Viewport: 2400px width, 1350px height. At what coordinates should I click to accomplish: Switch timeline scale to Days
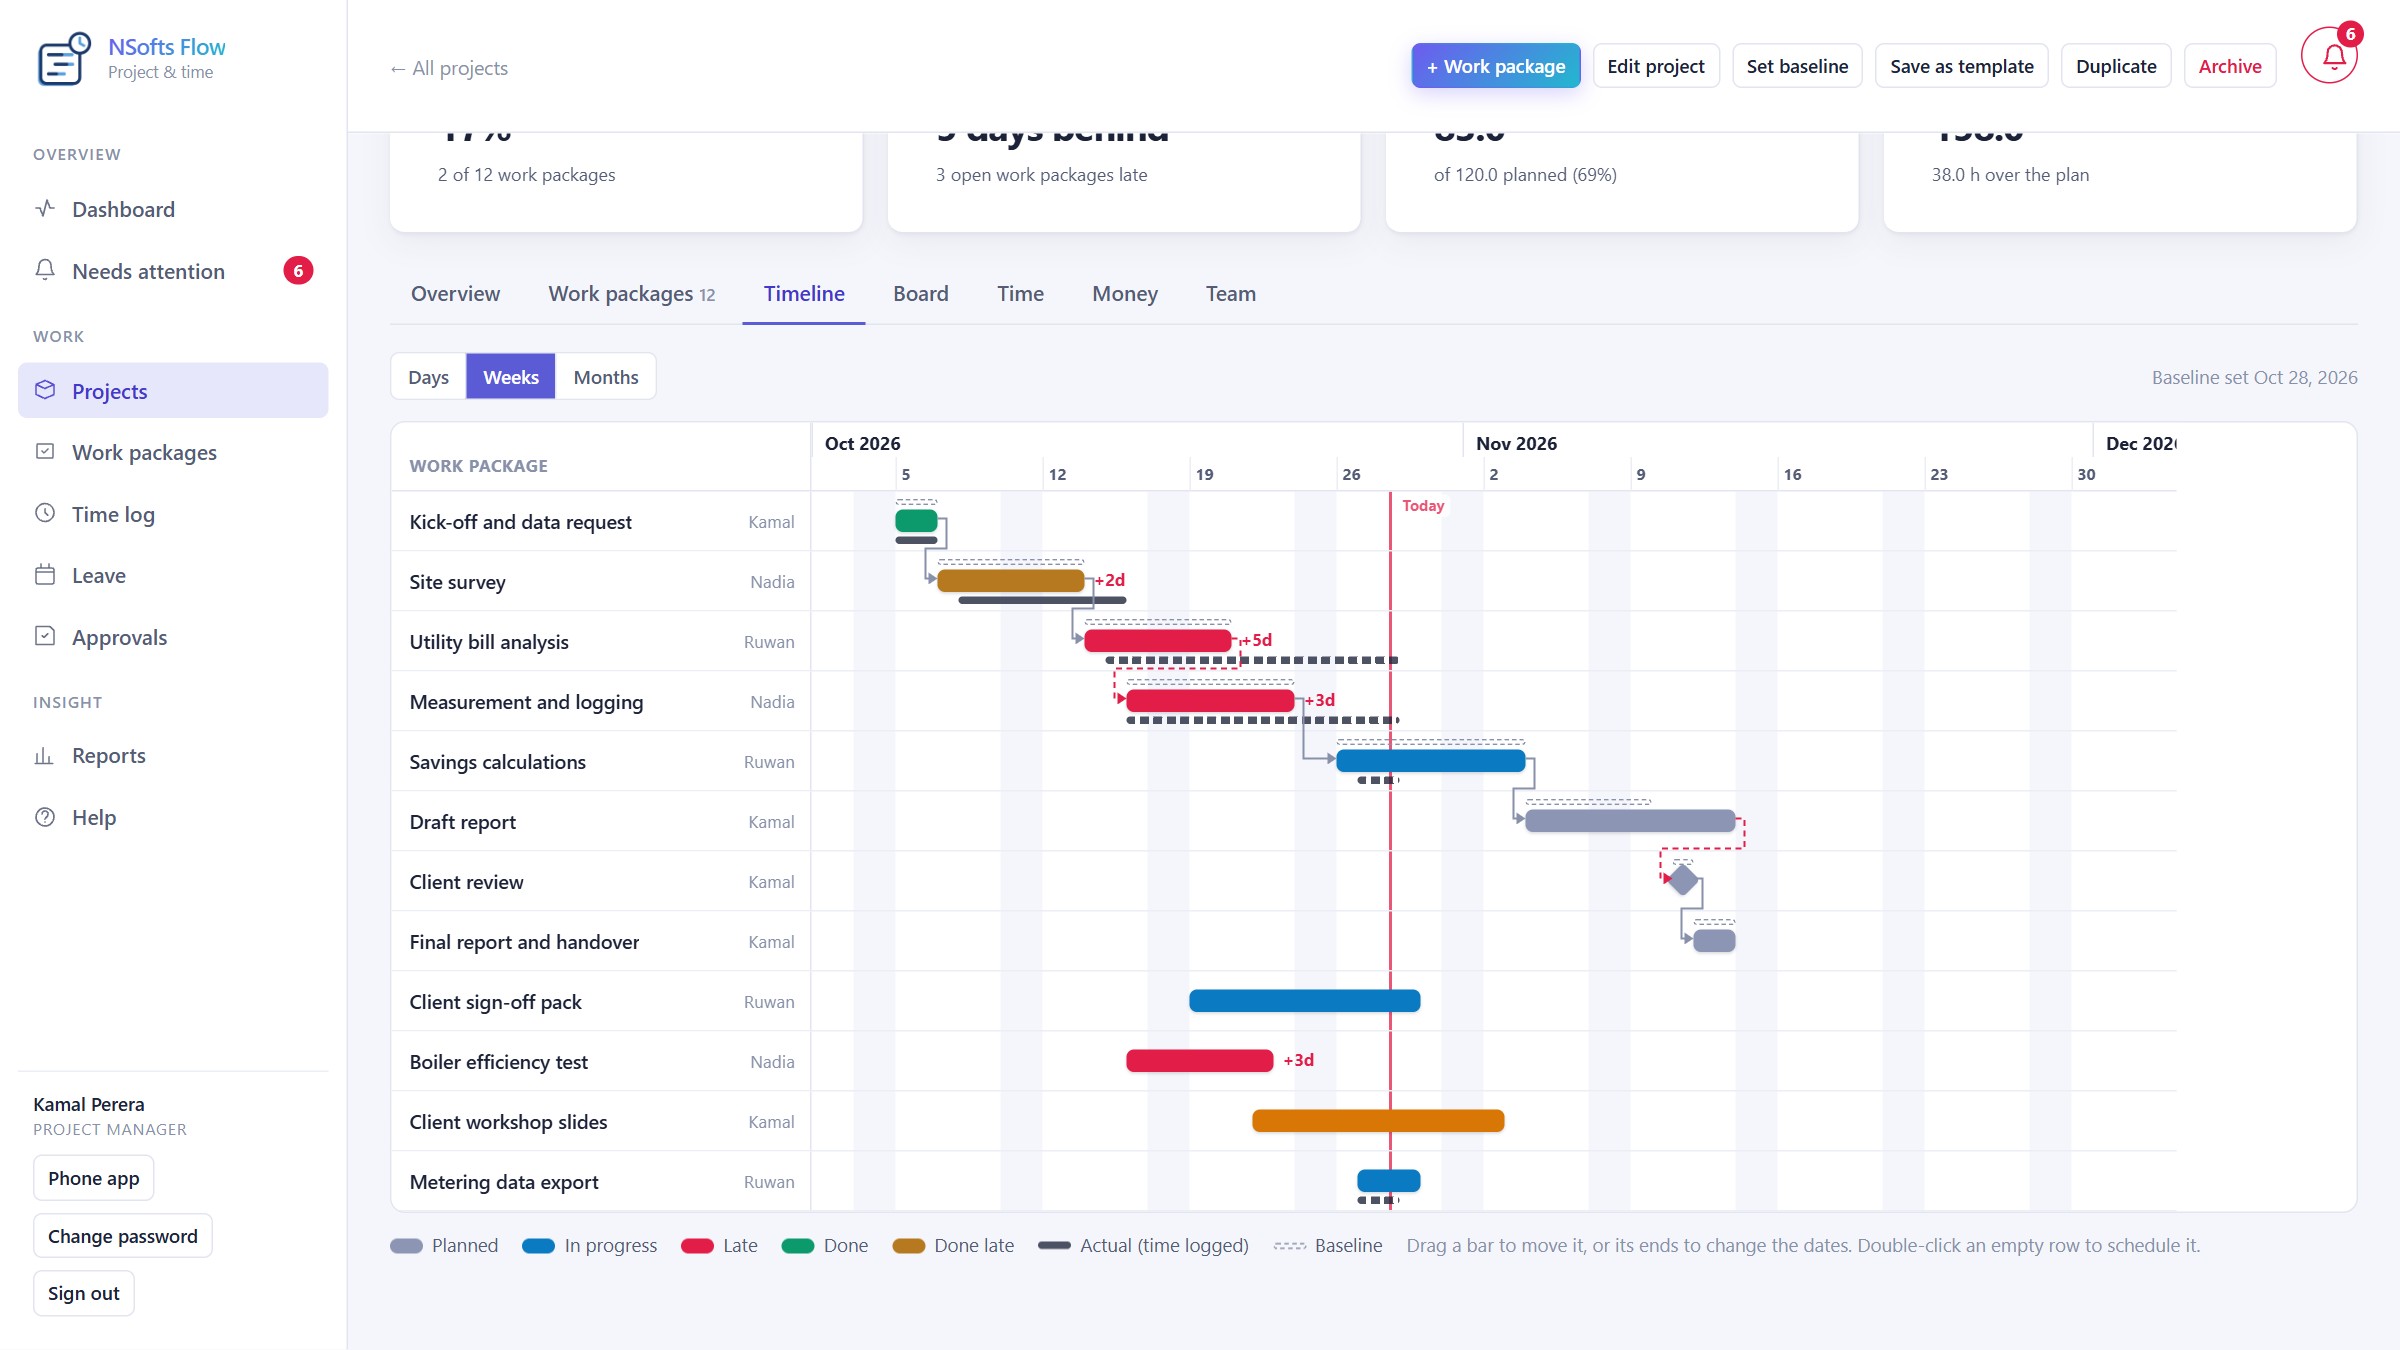coord(428,377)
